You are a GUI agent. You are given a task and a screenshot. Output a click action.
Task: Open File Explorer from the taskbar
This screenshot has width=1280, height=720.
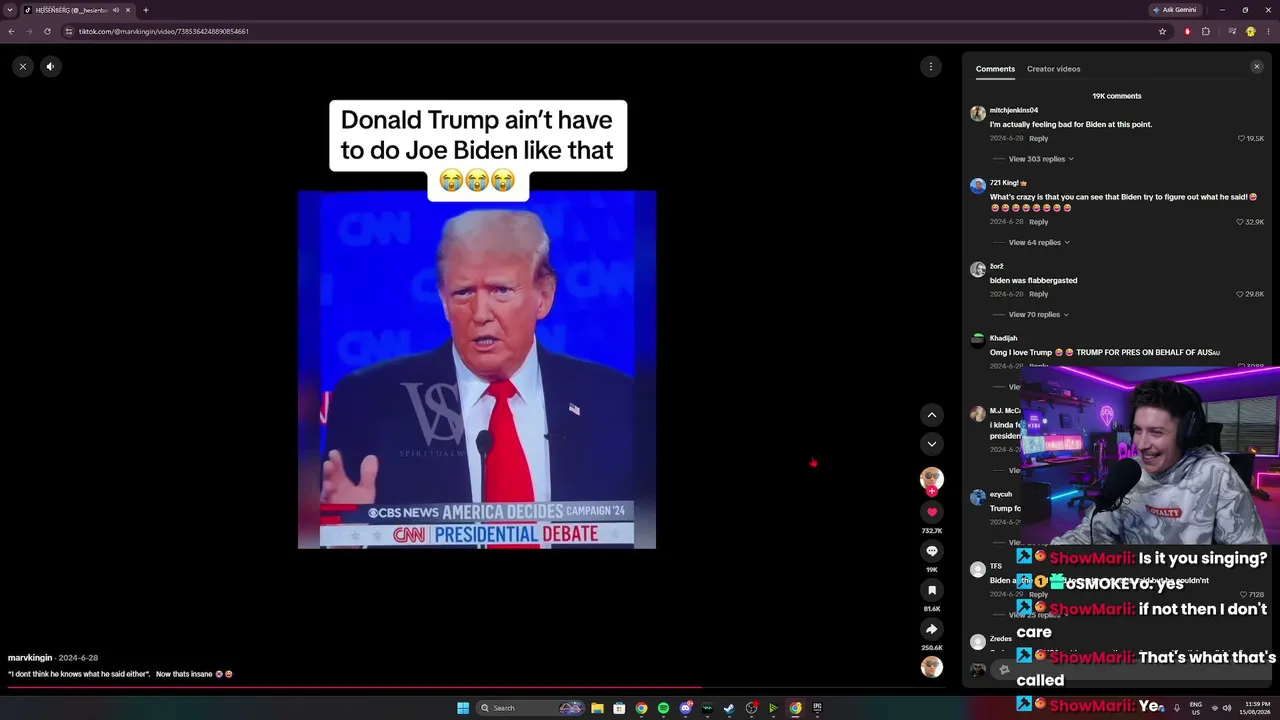(x=597, y=708)
